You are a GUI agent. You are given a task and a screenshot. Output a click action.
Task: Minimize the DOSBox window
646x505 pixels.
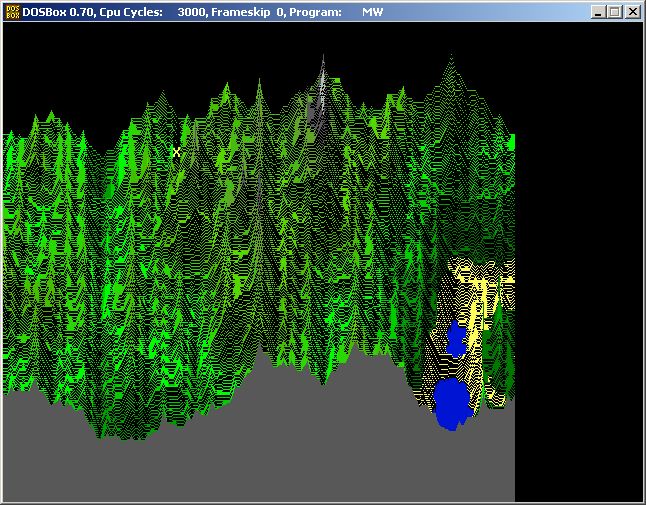click(x=597, y=12)
